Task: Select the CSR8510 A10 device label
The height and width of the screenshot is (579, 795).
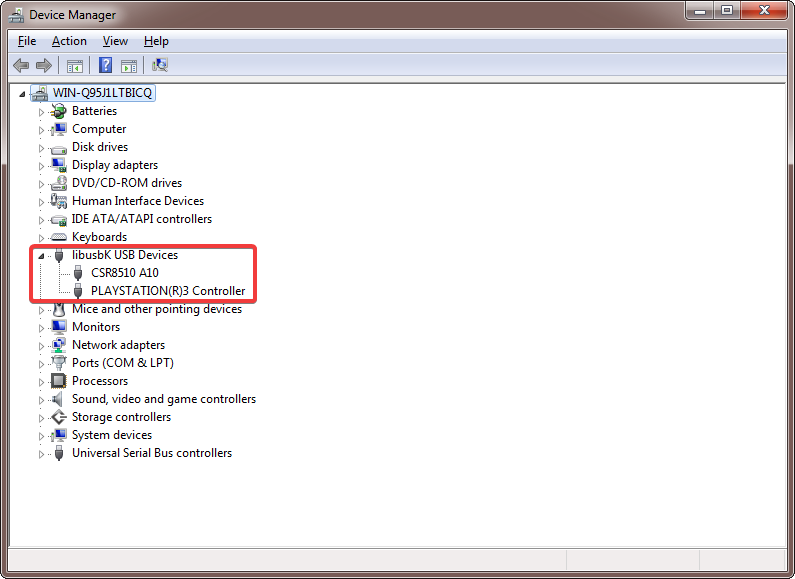Action: coord(125,273)
